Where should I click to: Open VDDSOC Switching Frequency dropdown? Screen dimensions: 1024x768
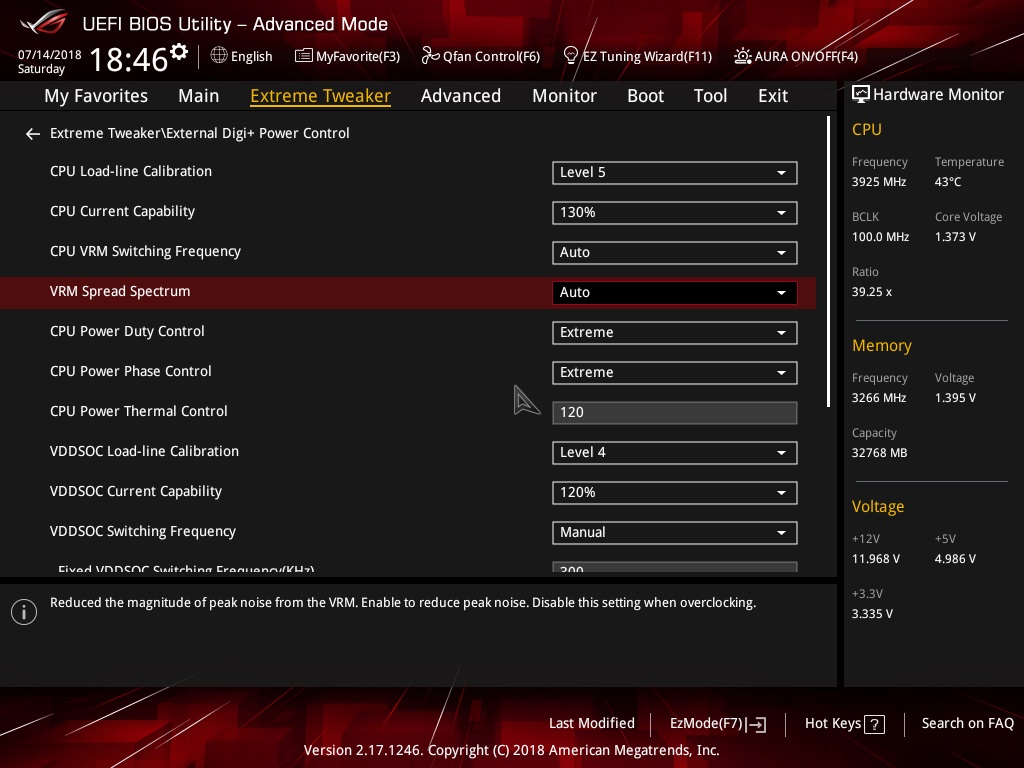(x=675, y=532)
